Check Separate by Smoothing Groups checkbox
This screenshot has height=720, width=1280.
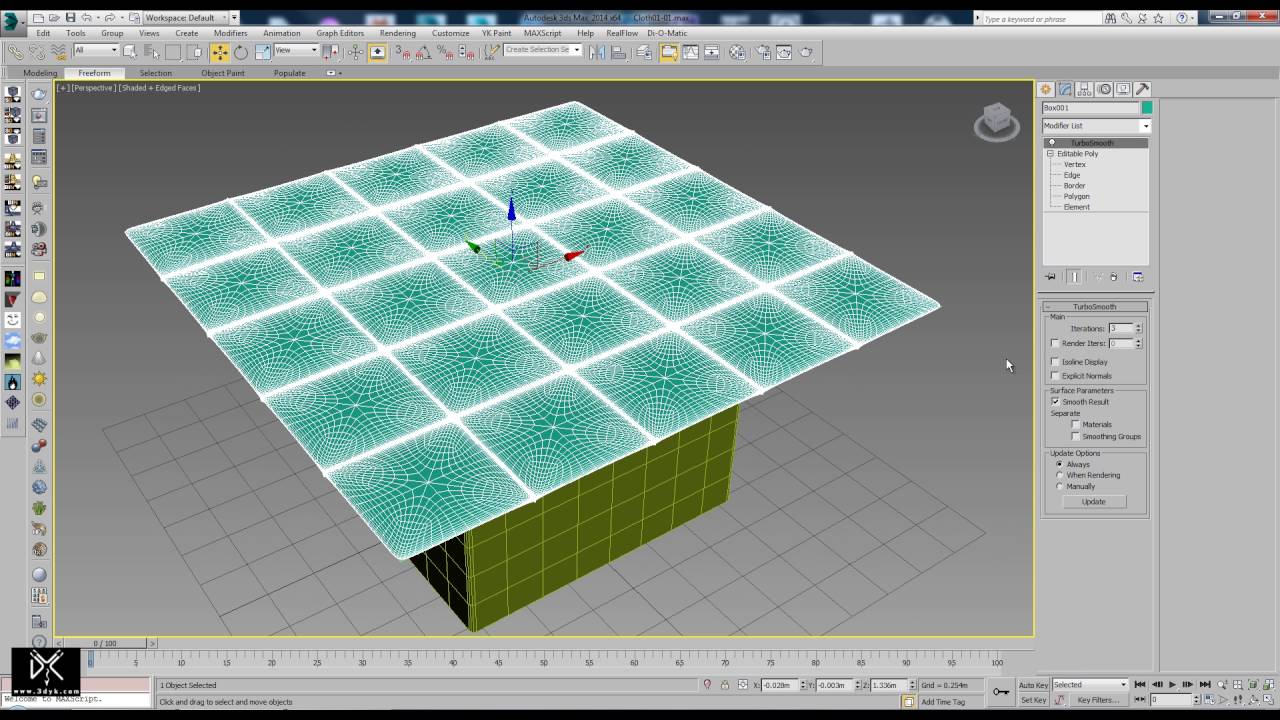click(1076, 436)
